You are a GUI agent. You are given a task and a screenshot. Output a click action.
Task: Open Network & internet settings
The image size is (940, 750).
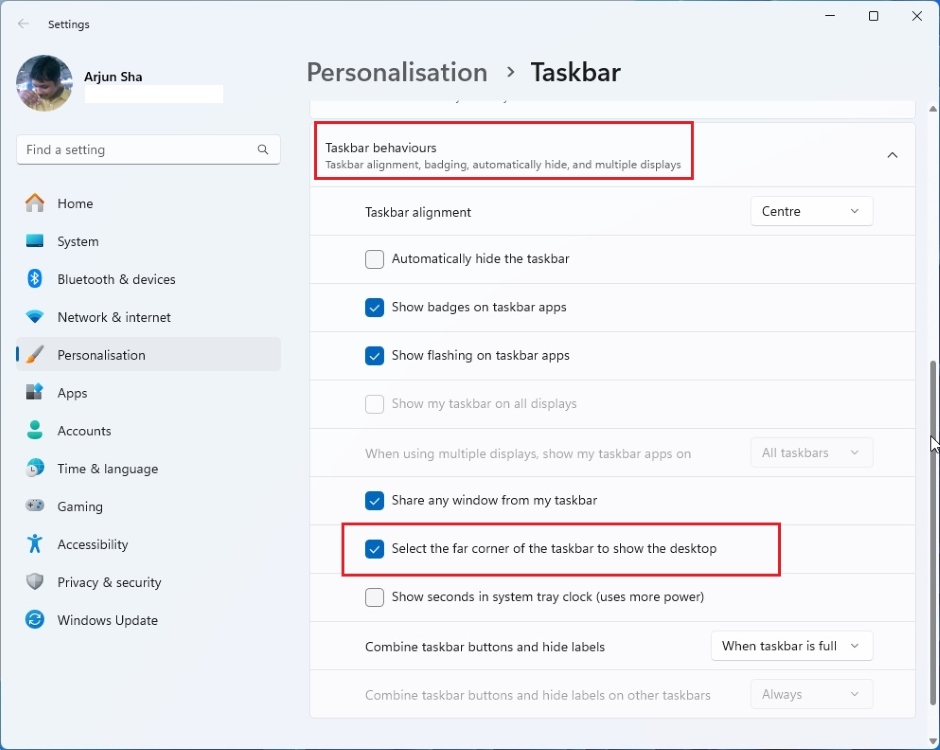(34, 317)
